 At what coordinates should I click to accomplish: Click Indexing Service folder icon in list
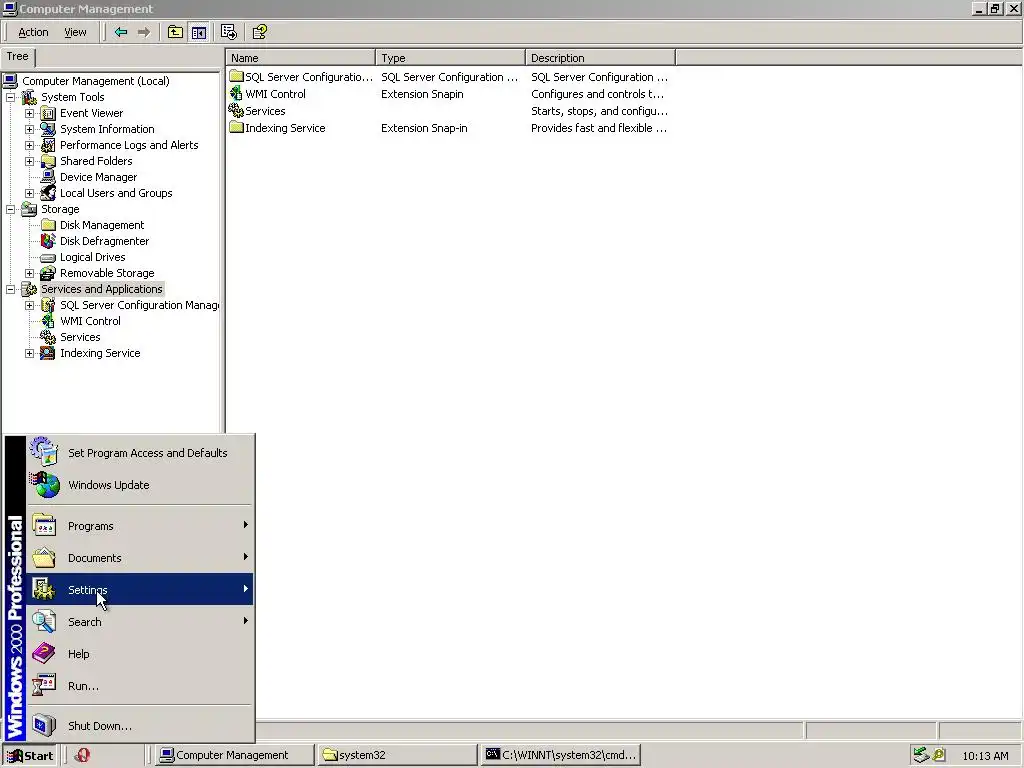pos(236,128)
